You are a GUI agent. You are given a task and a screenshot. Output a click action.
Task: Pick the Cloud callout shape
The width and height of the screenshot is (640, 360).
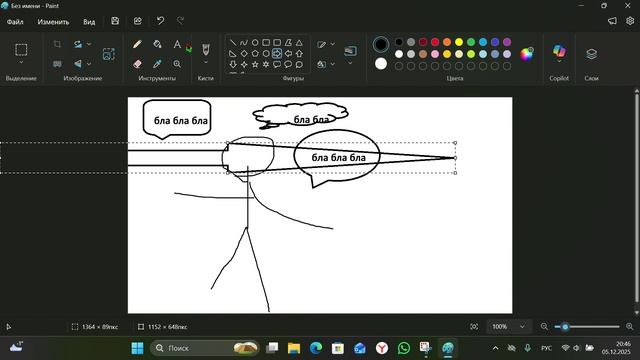tap(299, 64)
